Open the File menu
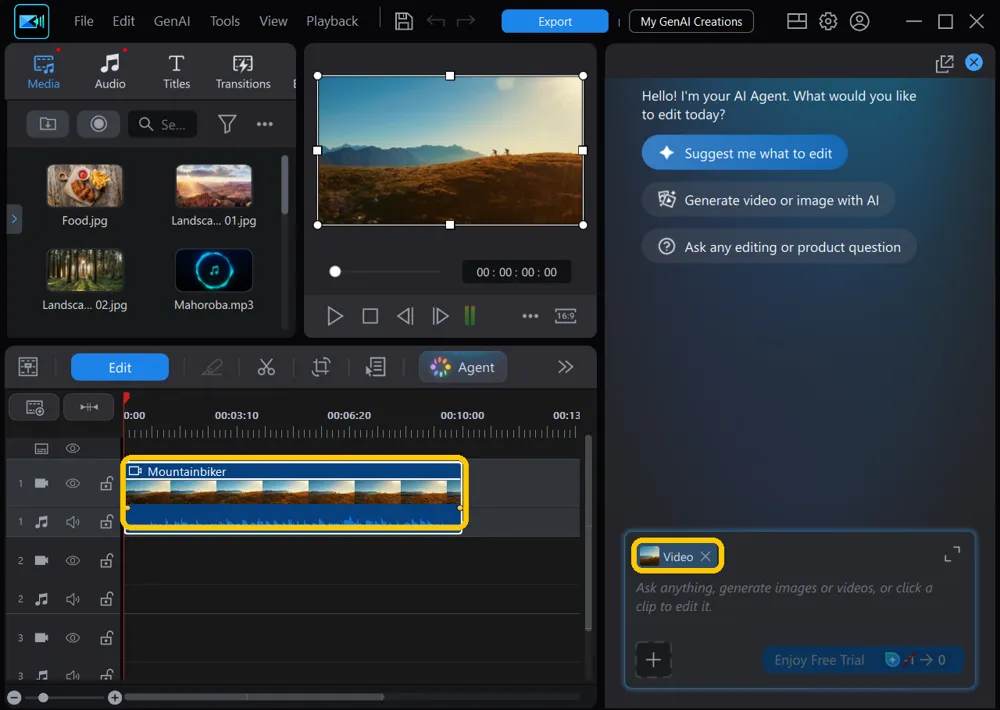Viewport: 1000px width, 710px height. tap(84, 21)
